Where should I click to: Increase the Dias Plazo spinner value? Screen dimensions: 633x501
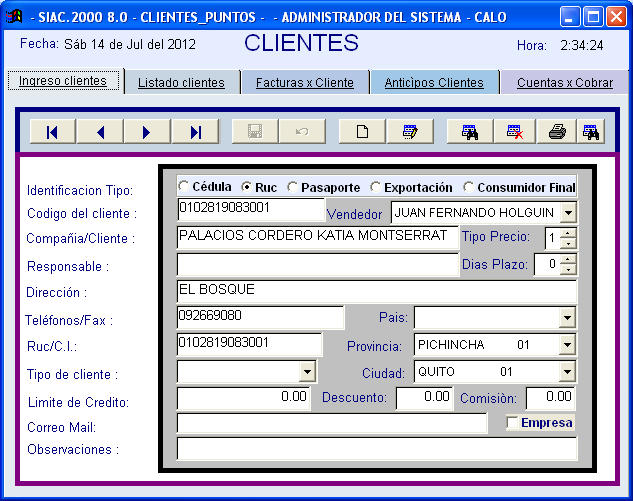click(568, 260)
